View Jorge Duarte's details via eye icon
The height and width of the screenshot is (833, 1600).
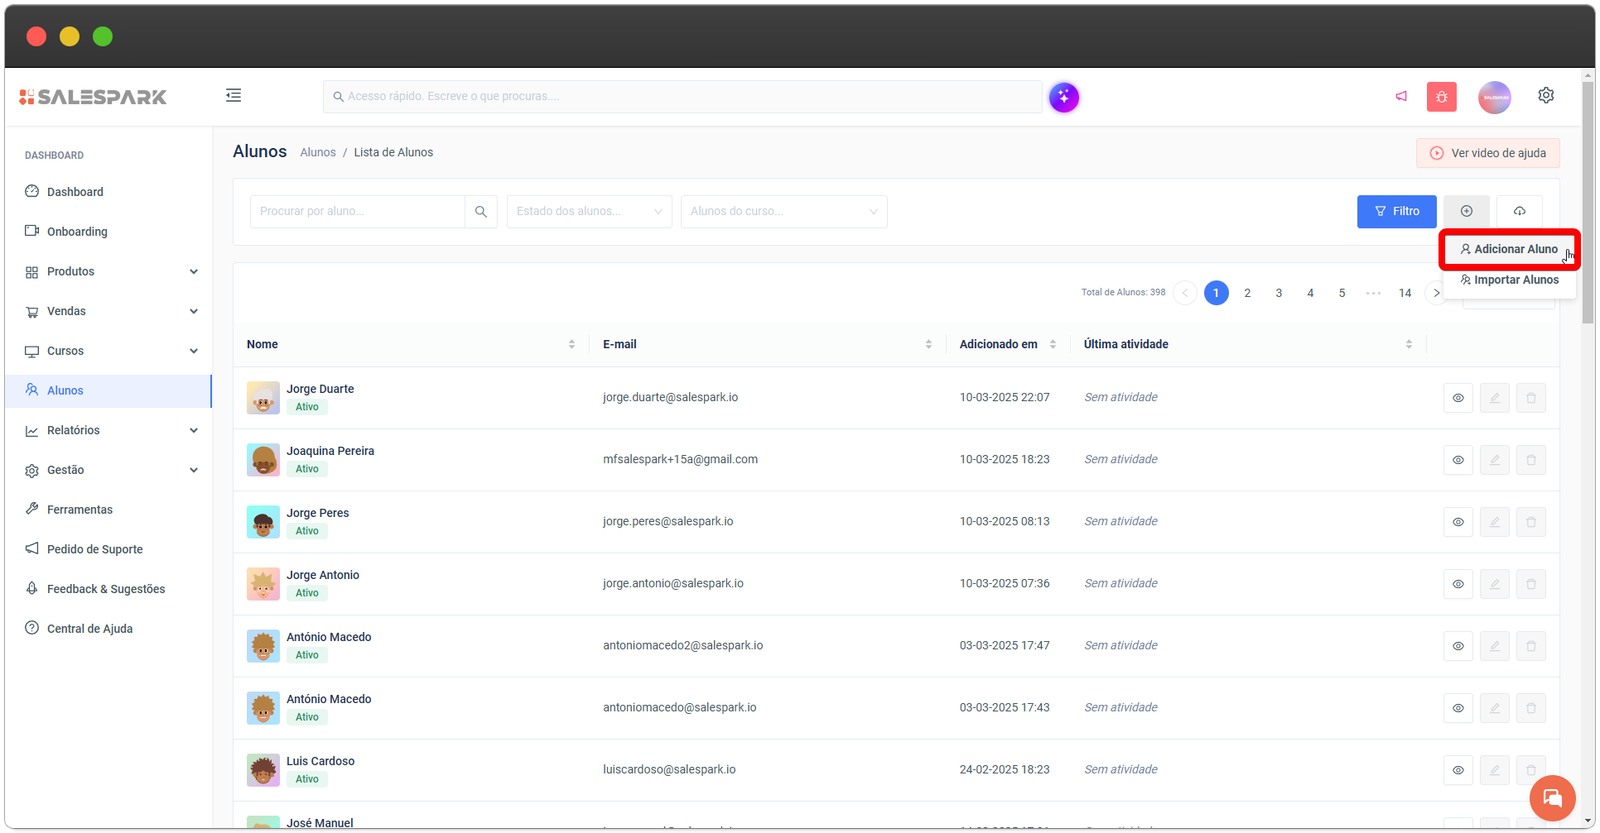(1457, 398)
